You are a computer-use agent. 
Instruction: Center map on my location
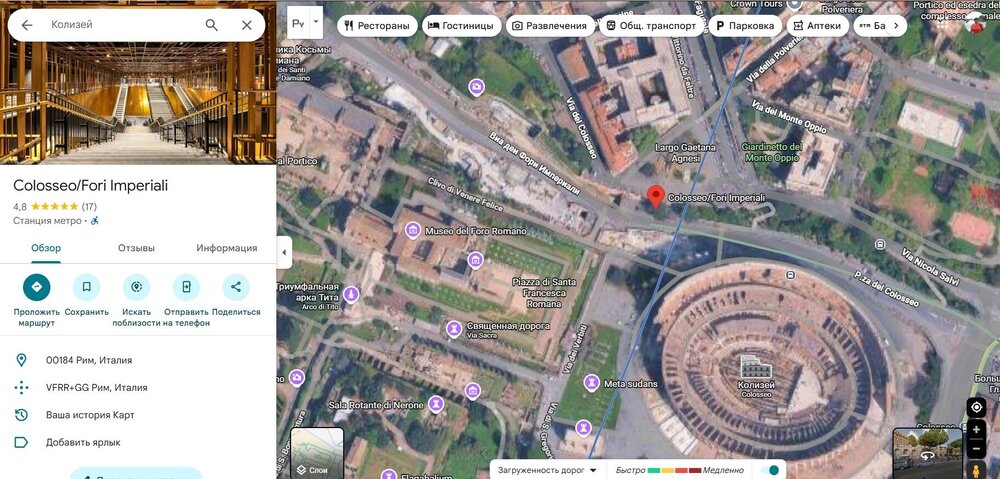(976, 407)
